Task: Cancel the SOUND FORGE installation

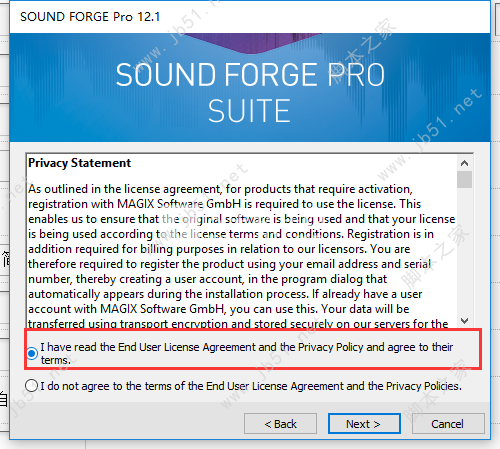Action: [448, 424]
